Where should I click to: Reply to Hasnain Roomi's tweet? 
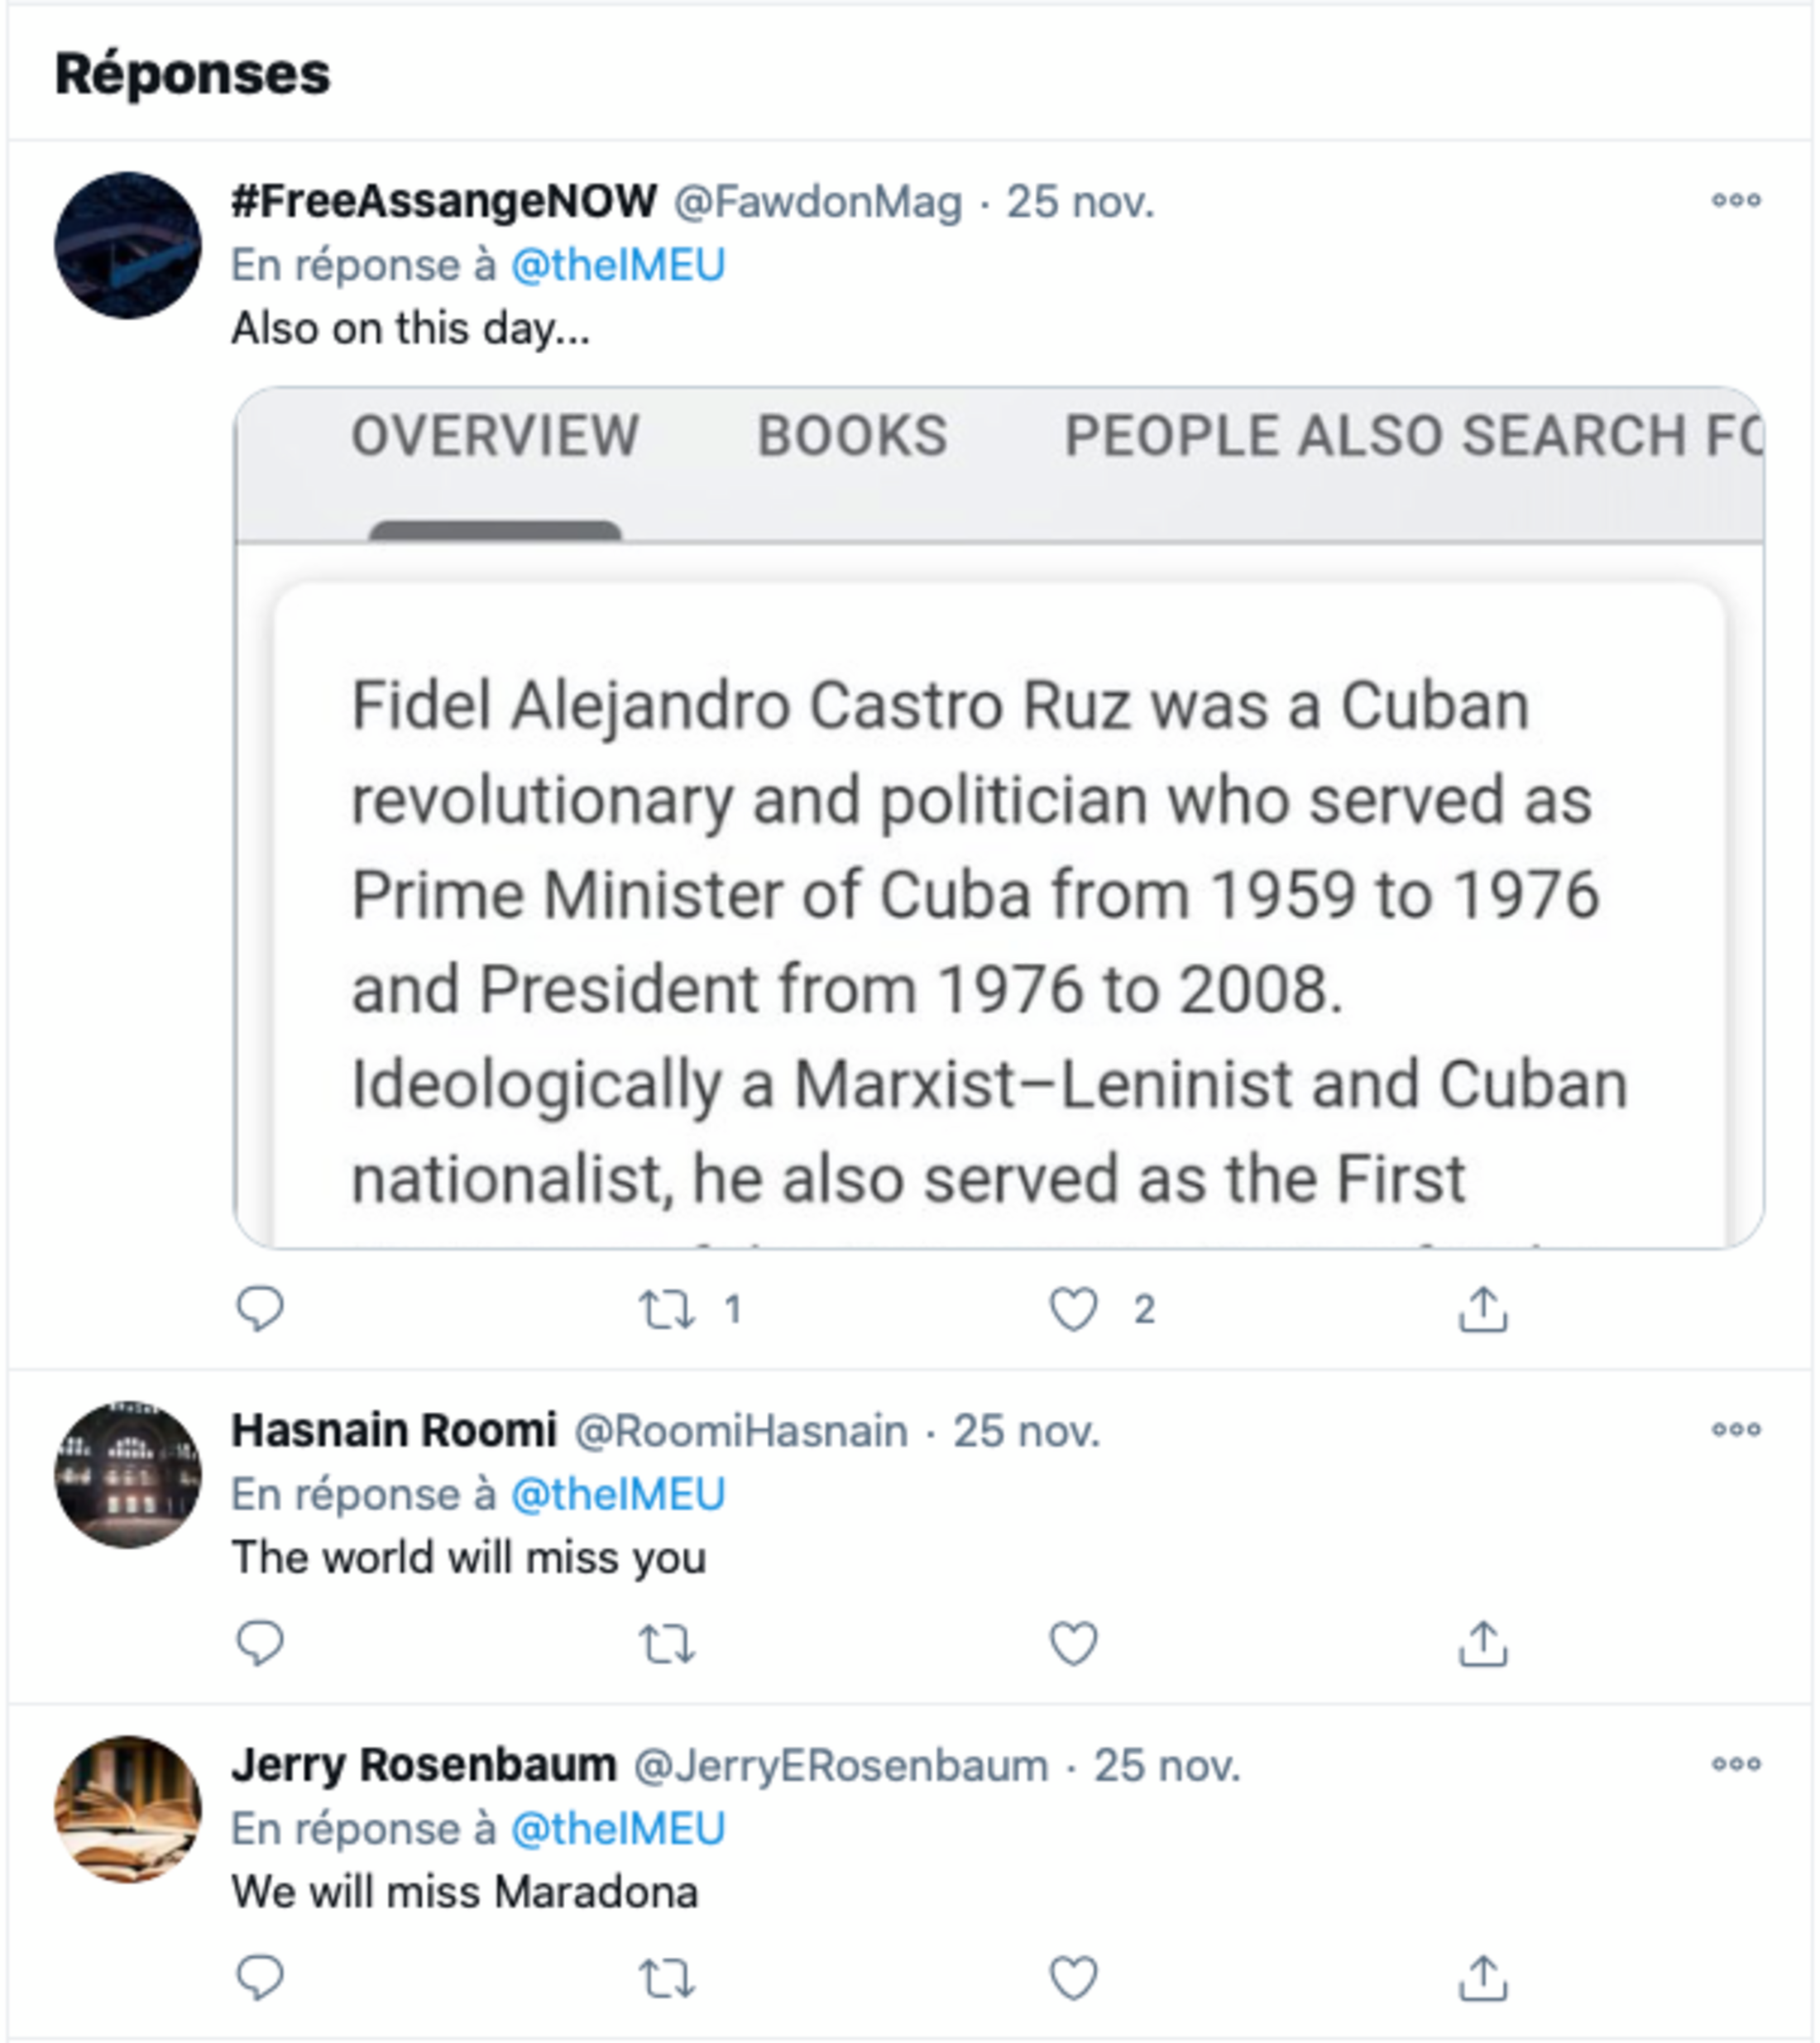point(260,1643)
